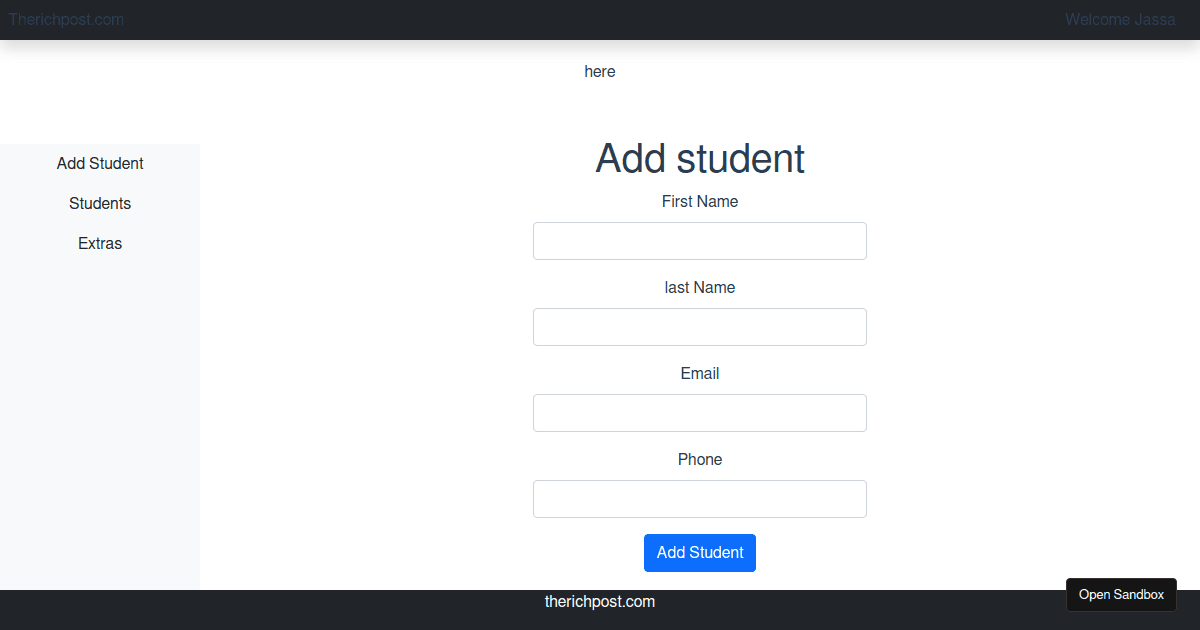Click the Phone label
Viewport: 1200px width, 630px height.
[700, 459]
